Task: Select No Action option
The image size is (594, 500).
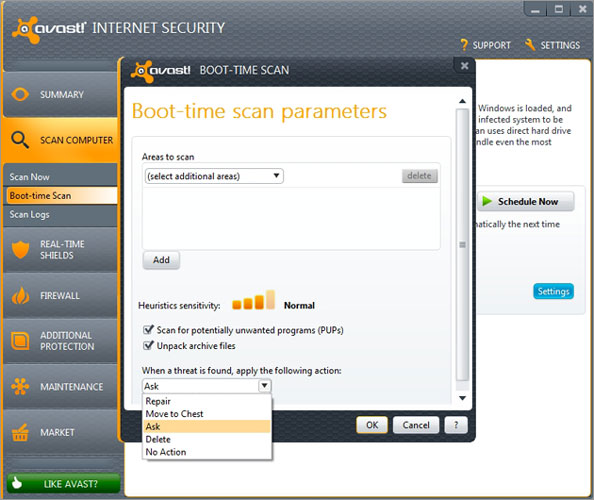Action: click(206, 452)
